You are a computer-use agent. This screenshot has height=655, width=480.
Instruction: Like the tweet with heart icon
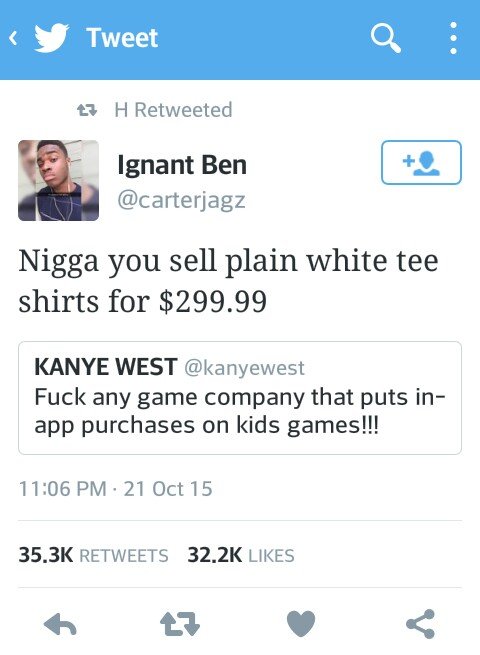coord(301,624)
